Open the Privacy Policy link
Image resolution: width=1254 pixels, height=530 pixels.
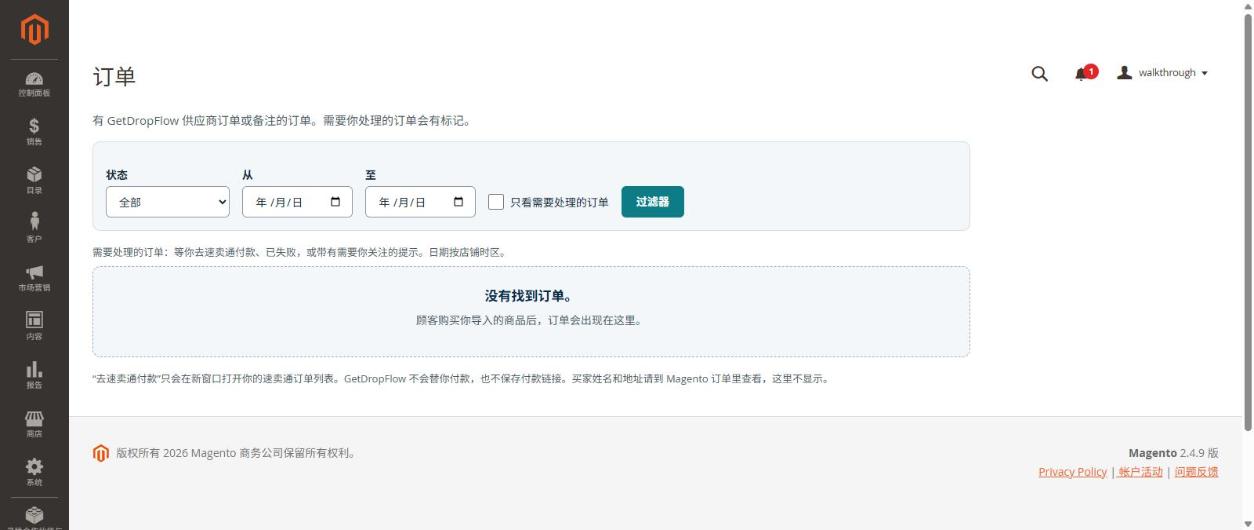click(x=1072, y=472)
